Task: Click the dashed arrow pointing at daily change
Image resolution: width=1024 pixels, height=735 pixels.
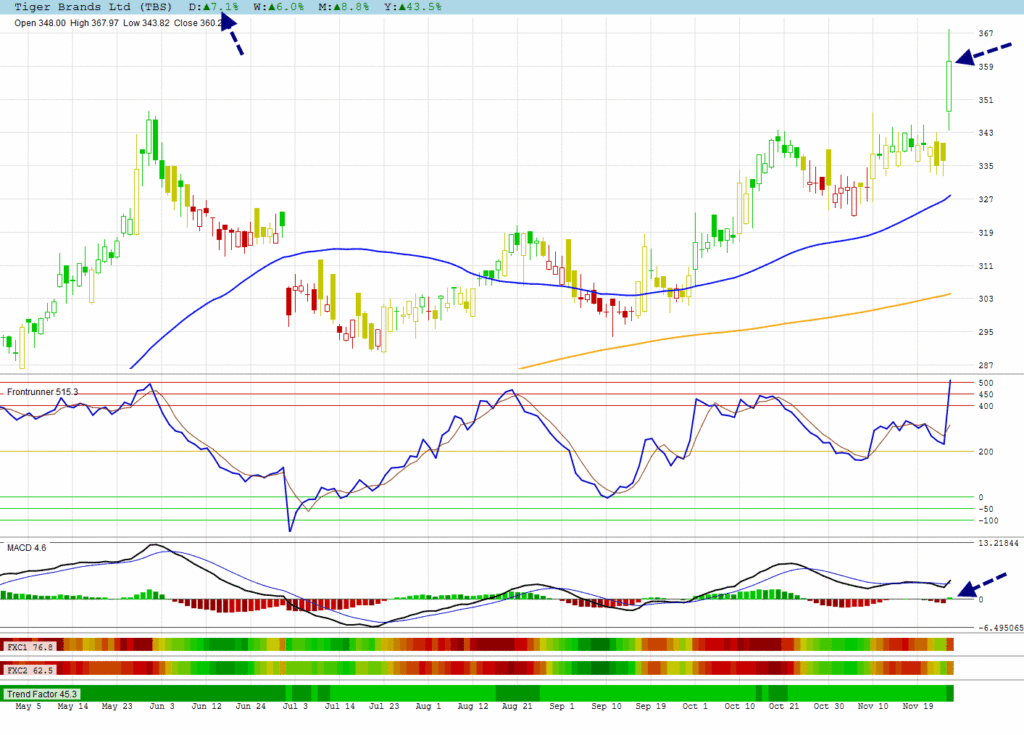Action: [x=230, y=36]
